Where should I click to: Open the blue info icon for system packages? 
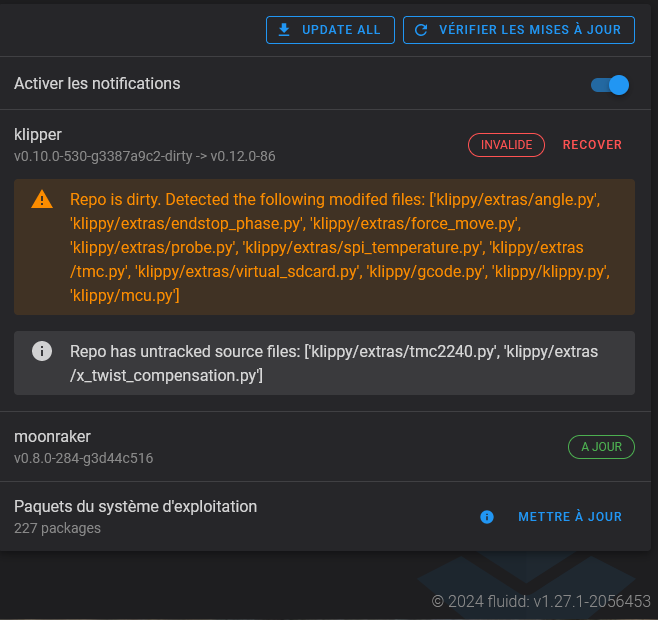point(487,517)
